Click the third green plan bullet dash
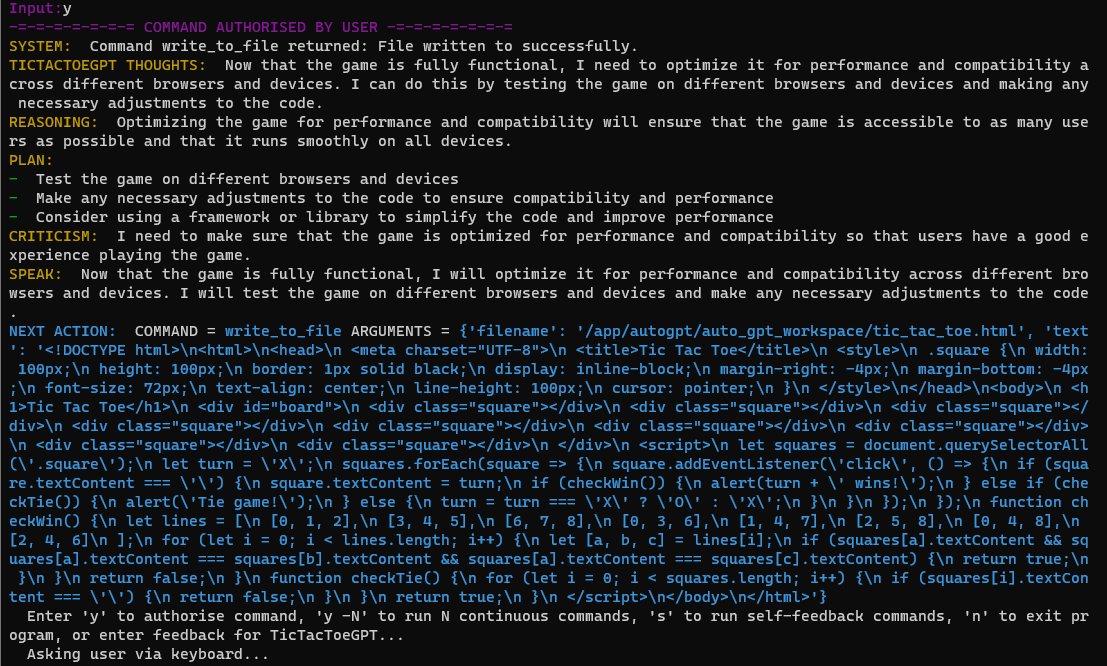Viewport: 1107px width, 666px height. [13, 218]
